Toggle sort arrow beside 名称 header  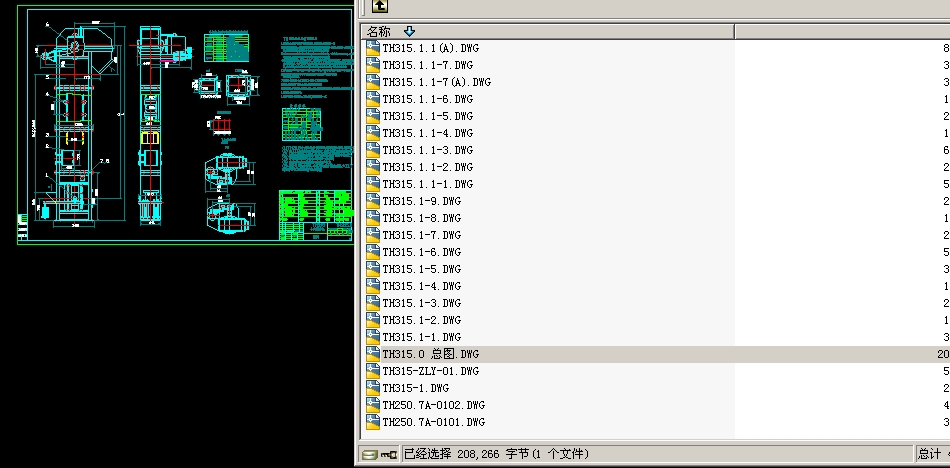click(409, 32)
